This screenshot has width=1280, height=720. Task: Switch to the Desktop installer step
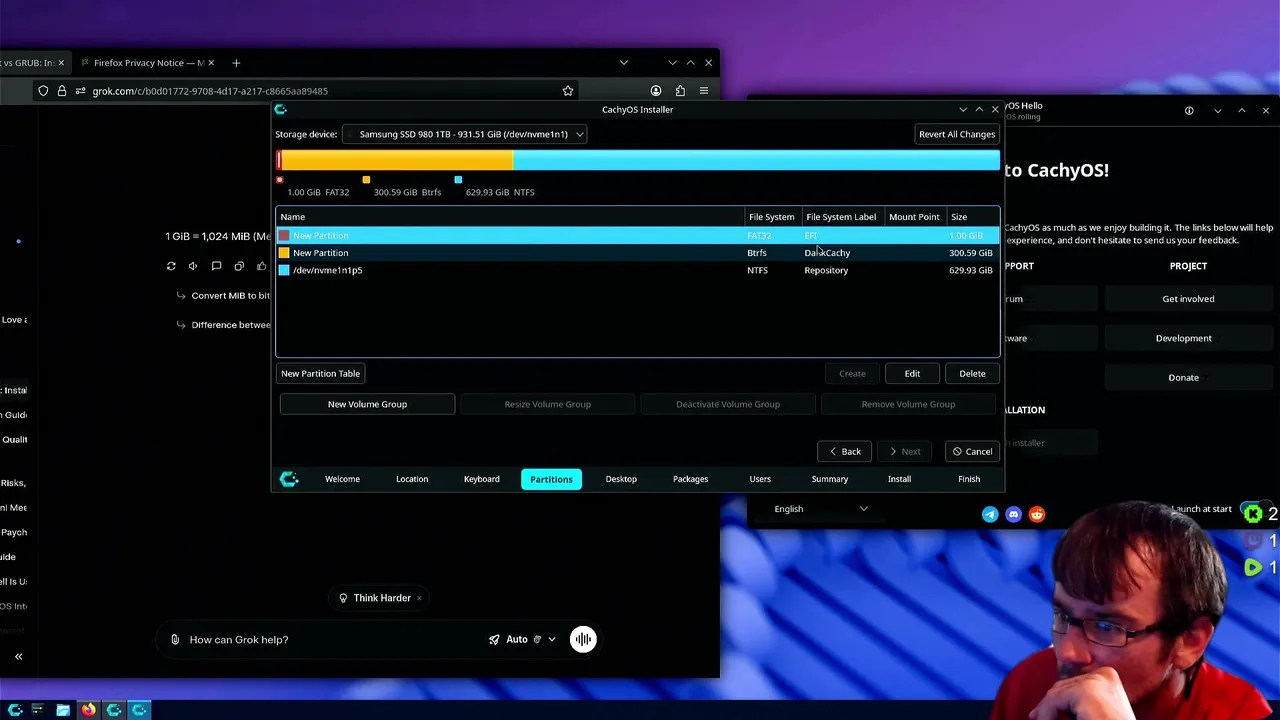tap(621, 479)
